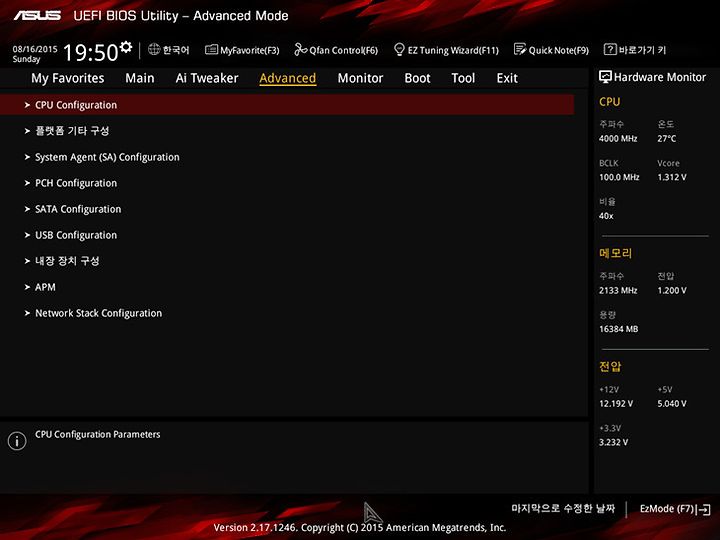Select the Advanced tab
Screen dimensions: 720x540
point(287,78)
